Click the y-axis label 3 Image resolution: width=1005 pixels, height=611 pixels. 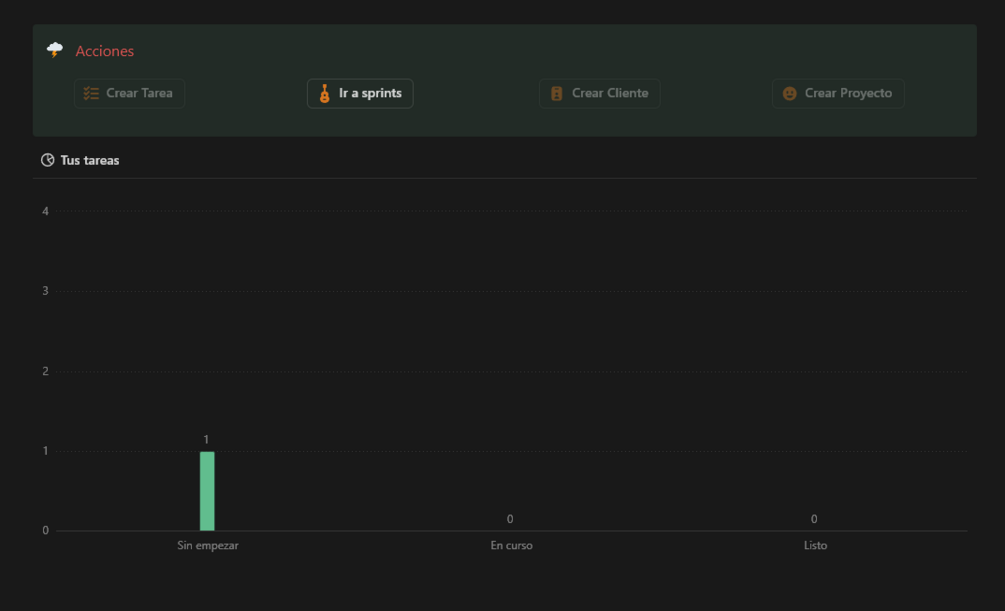pos(45,291)
